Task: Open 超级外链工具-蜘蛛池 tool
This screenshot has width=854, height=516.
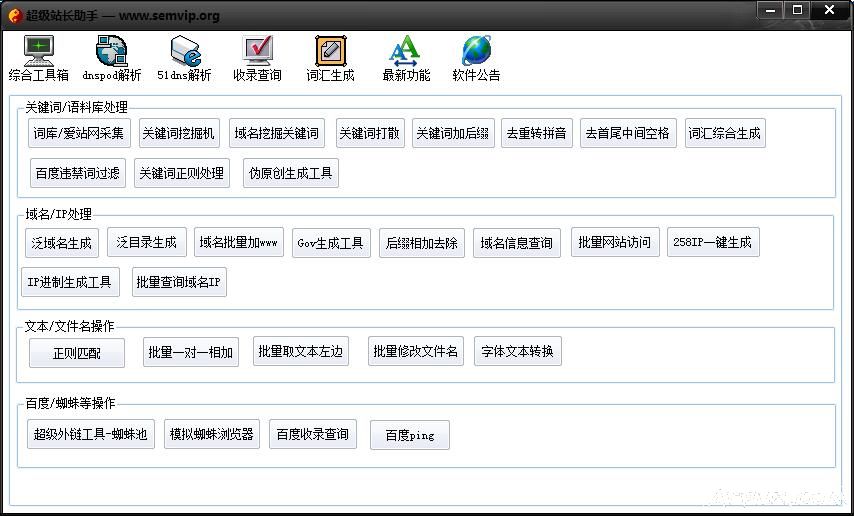Action: (x=91, y=434)
